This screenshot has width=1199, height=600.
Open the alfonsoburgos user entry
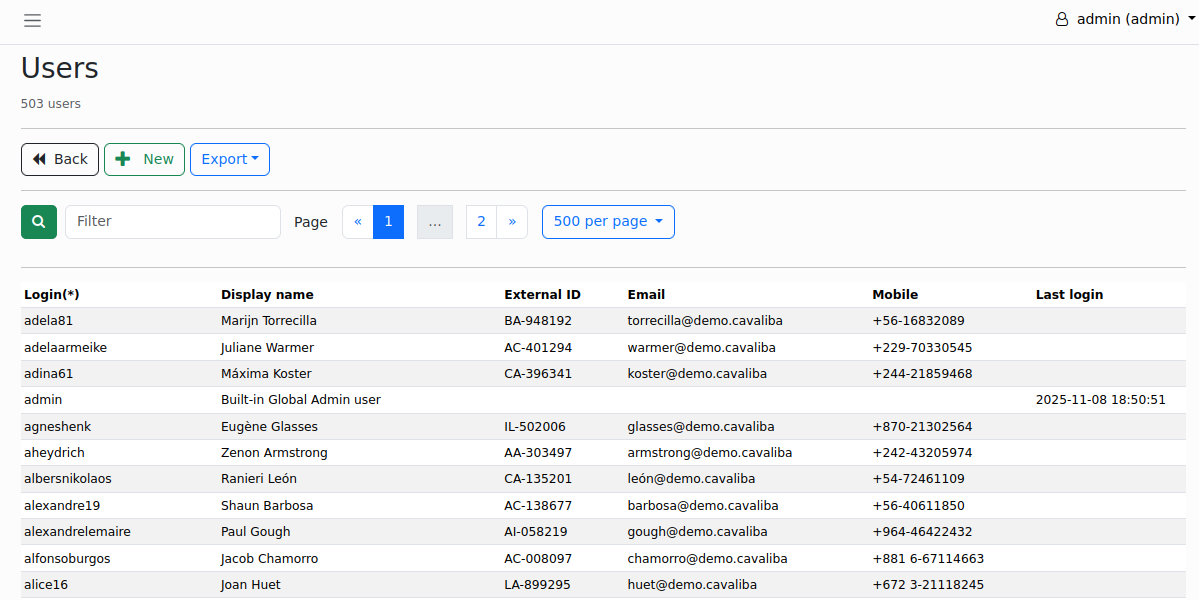tap(67, 558)
